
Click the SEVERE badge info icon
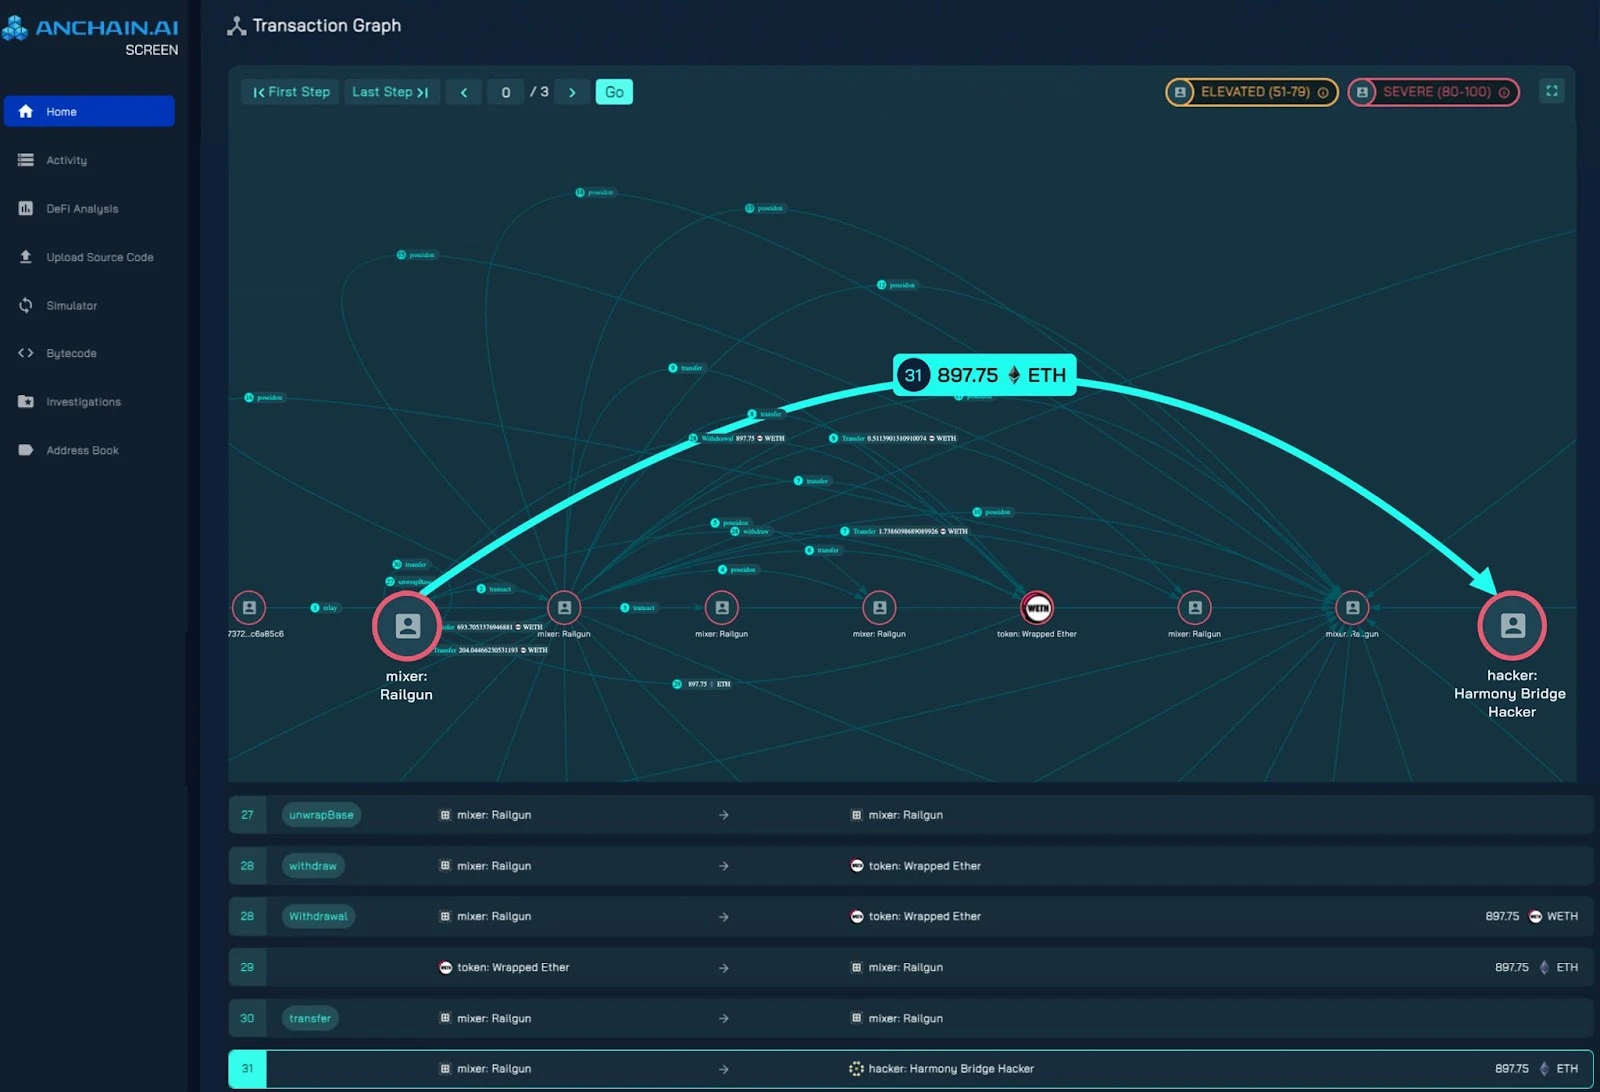[x=1505, y=91]
